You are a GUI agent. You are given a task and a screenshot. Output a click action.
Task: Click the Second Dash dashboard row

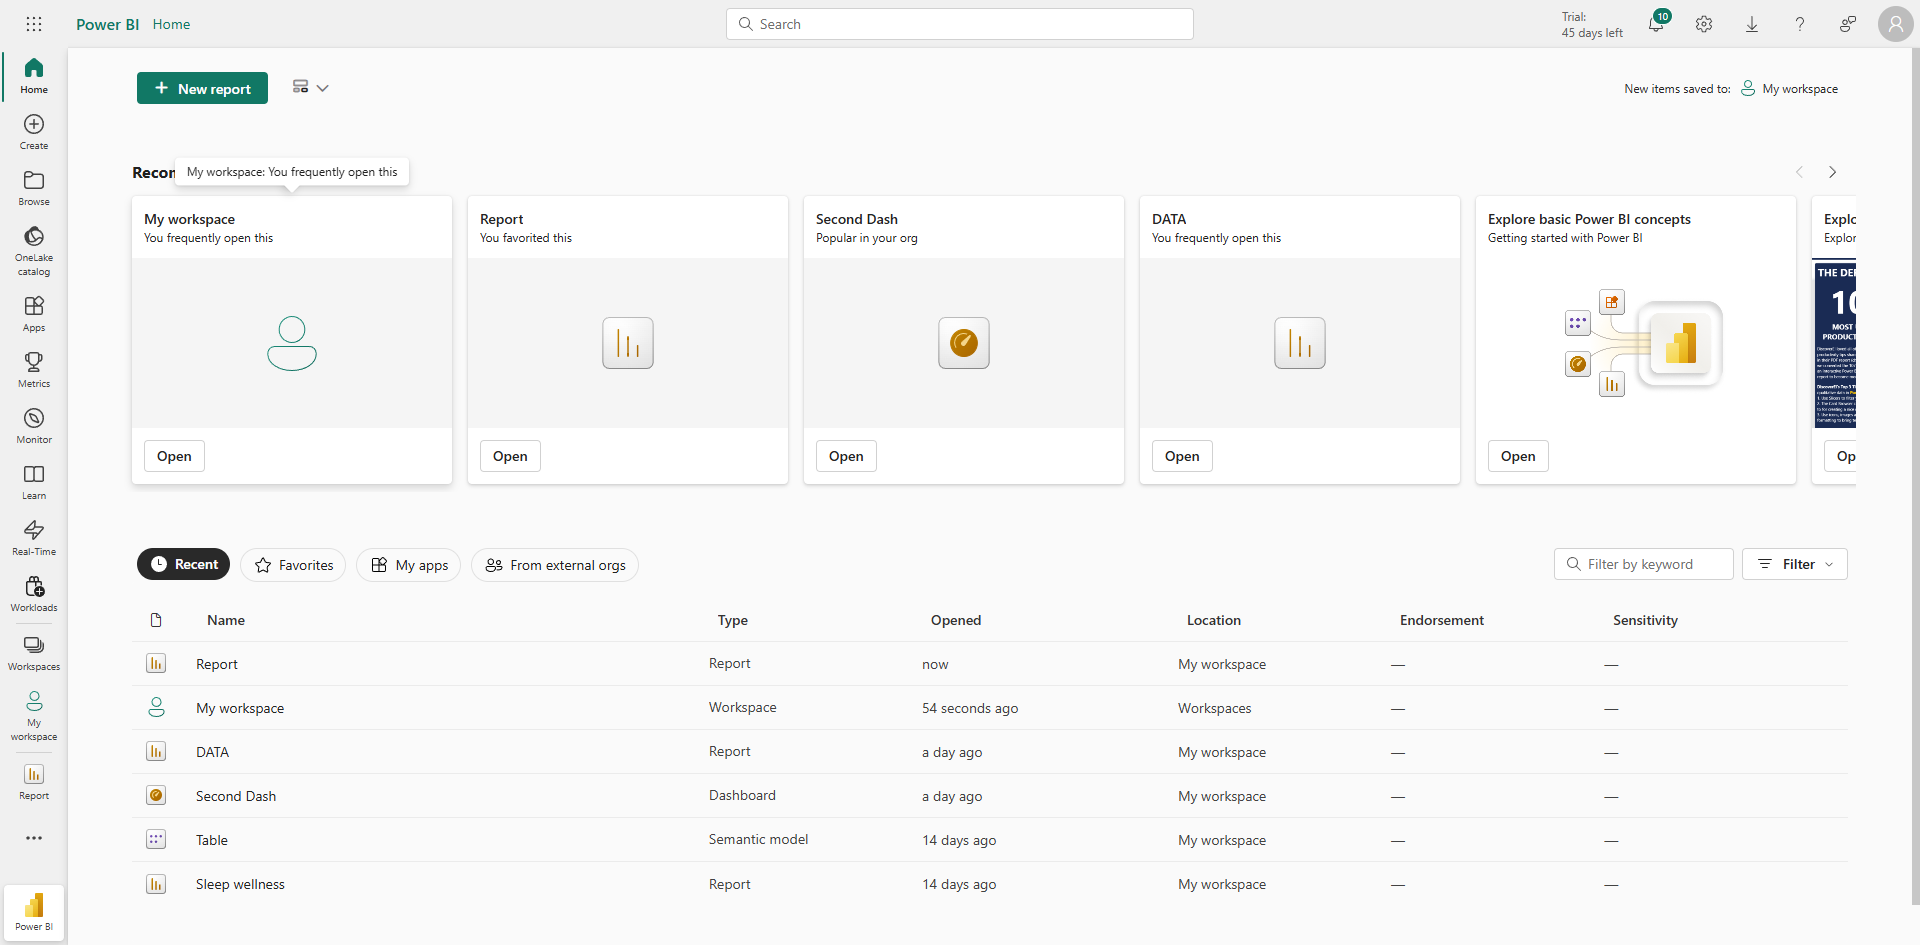990,796
